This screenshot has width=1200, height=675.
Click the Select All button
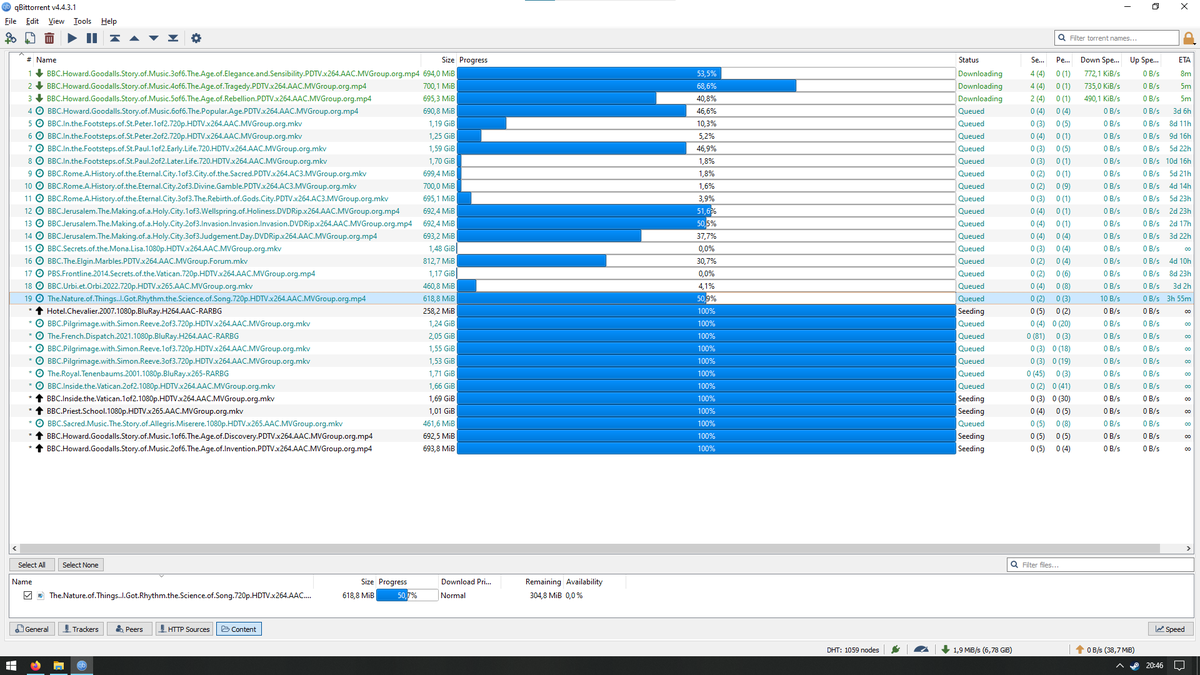tap(32, 565)
